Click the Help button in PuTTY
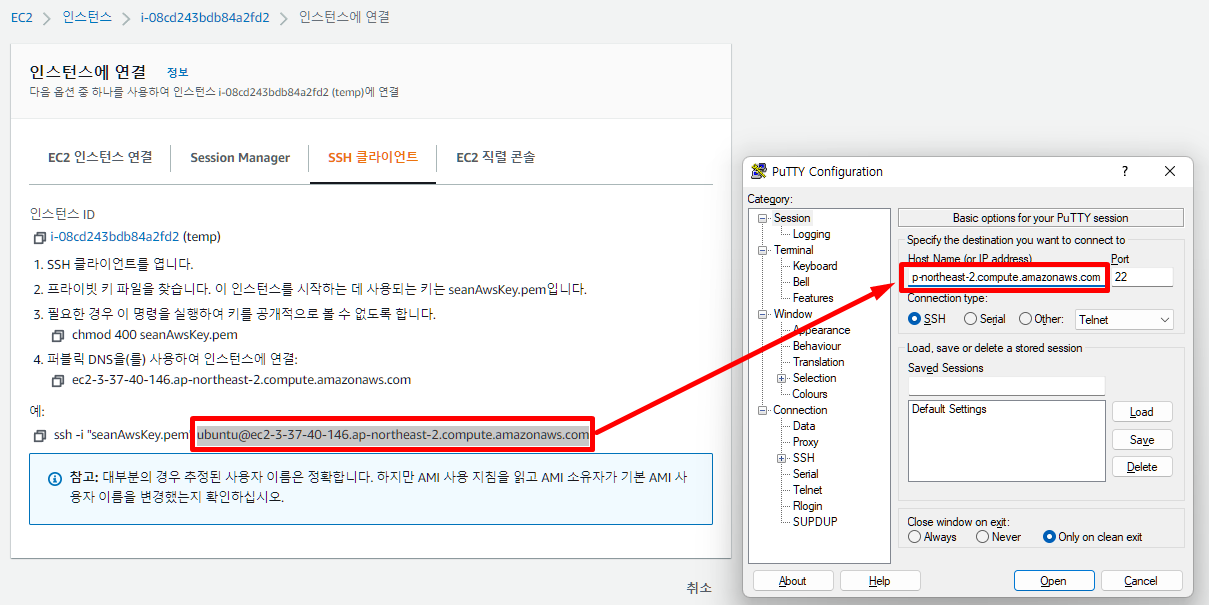Image resolution: width=1209 pixels, height=605 pixels. coord(880,581)
